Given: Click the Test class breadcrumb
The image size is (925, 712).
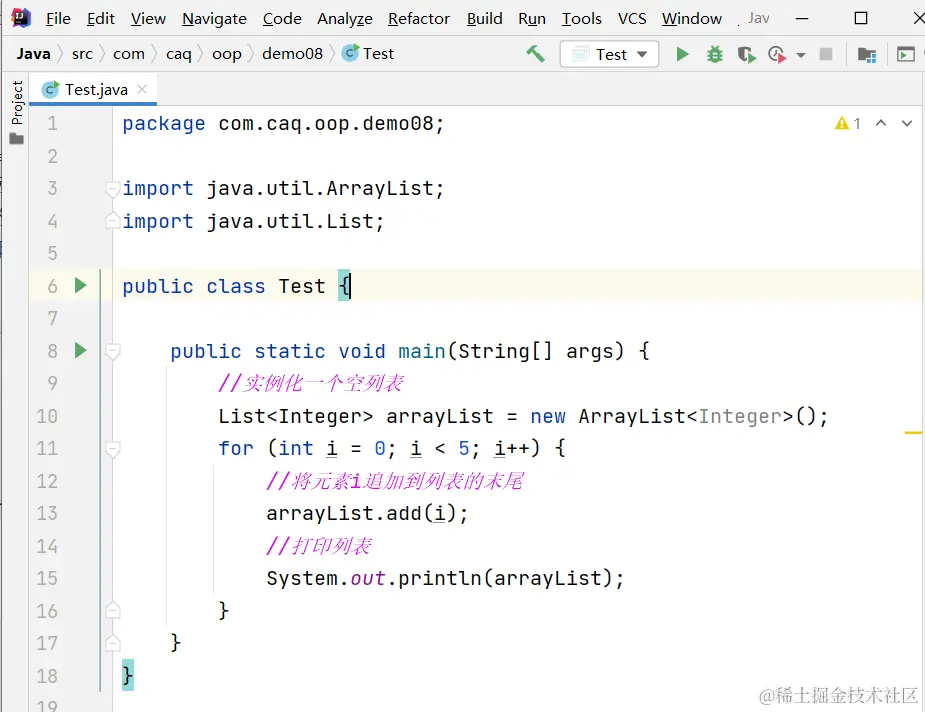Looking at the screenshot, I should click(x=368, y=54).
